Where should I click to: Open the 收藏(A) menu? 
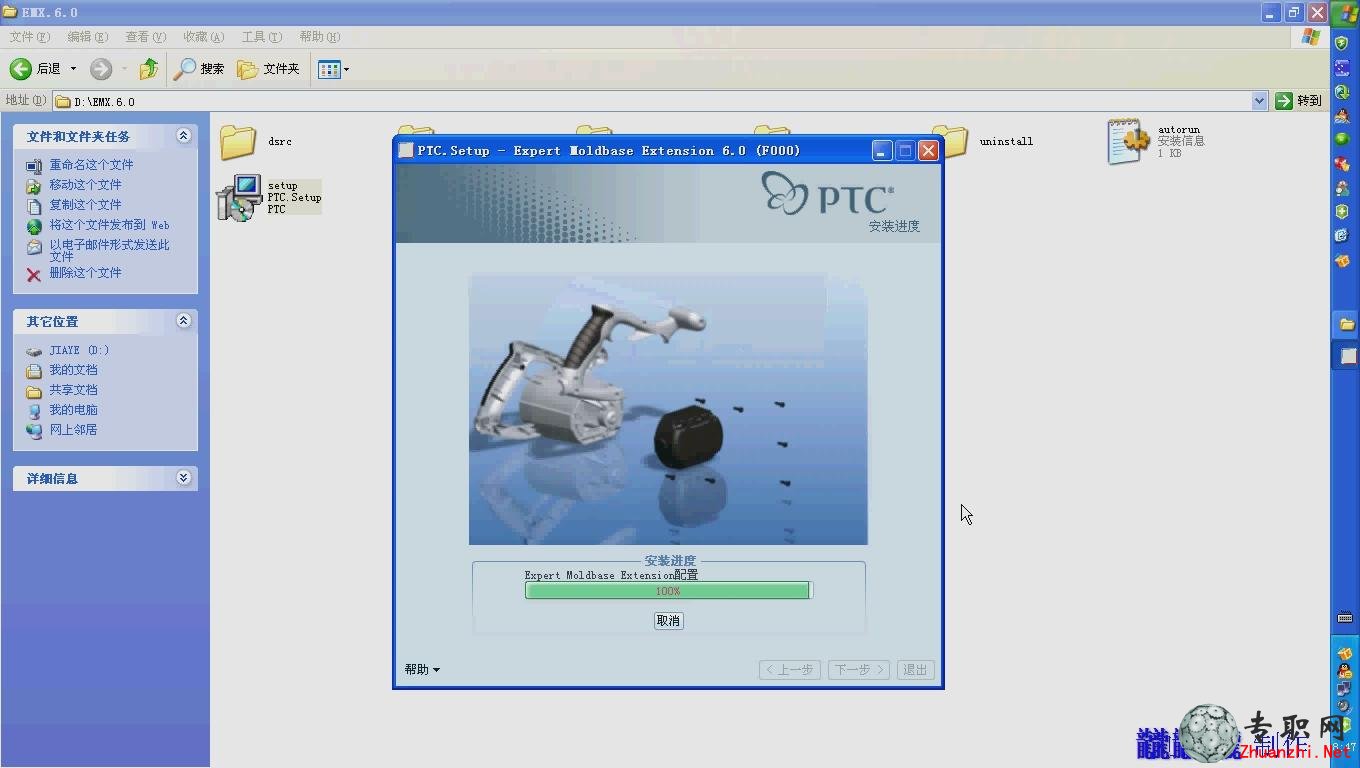click(204, 37)
